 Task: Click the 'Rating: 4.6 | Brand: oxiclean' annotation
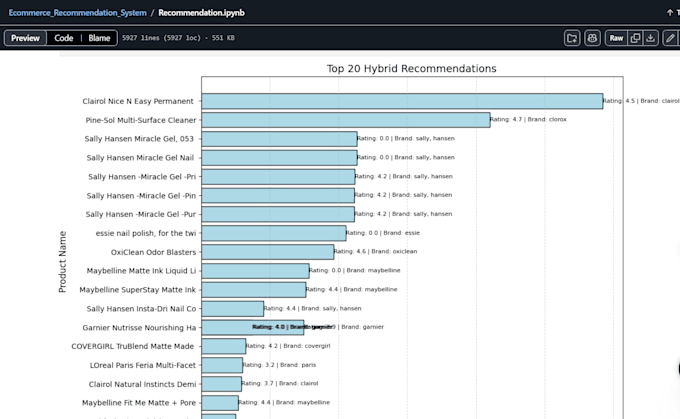click(x=376, y=251)
